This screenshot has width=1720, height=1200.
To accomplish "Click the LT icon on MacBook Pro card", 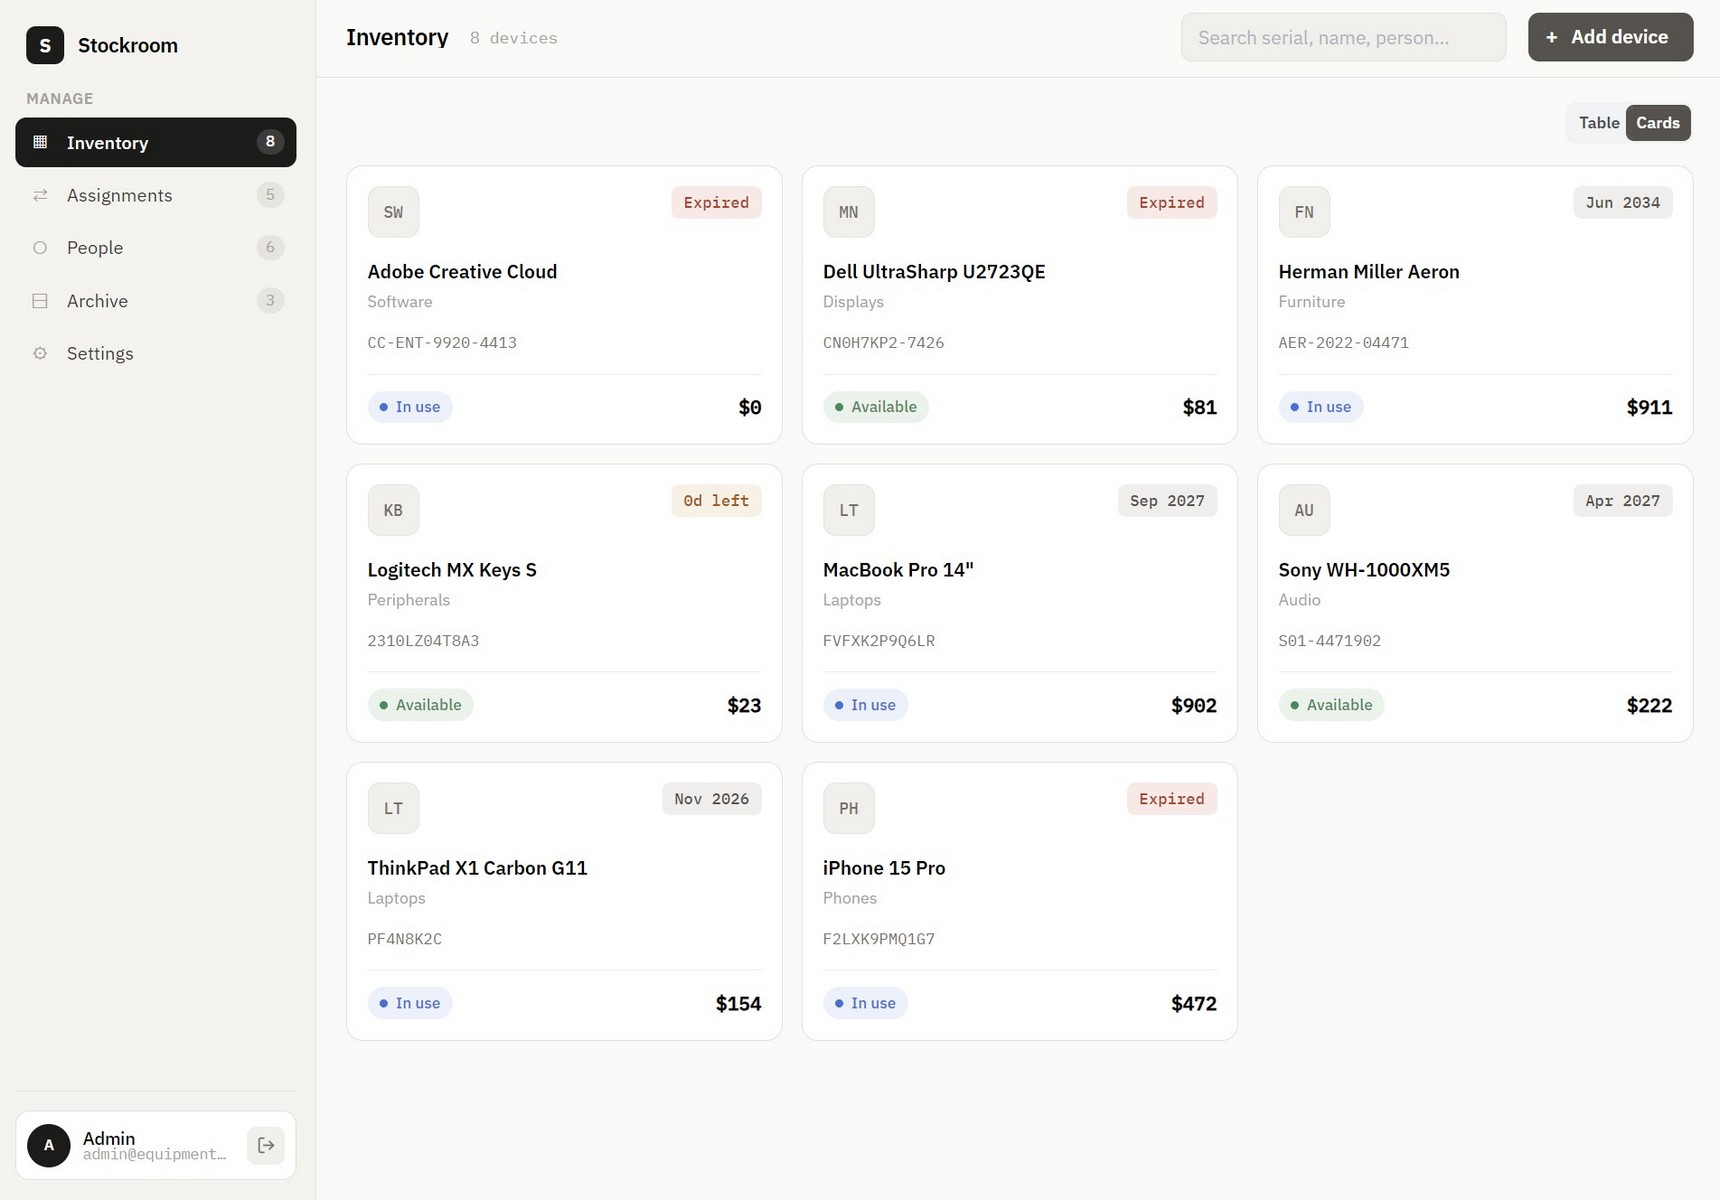I will tap(849, 510).
